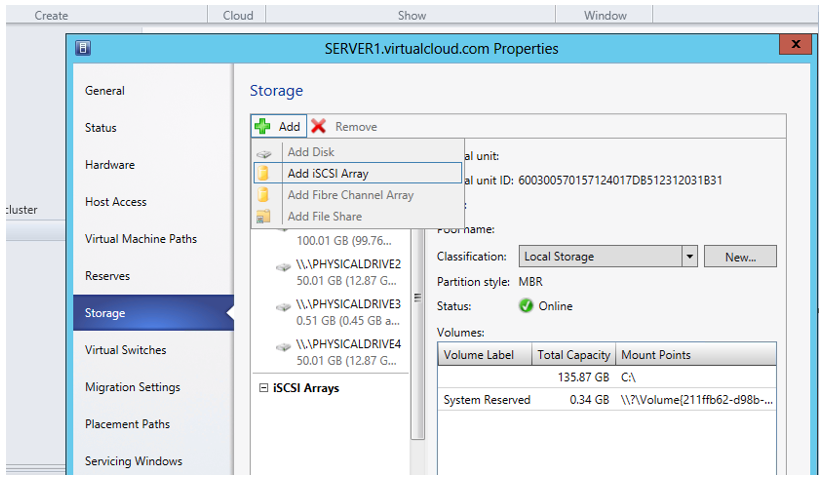Screen dimensions: 825x482
Task: Click the Total Capacity column header
Action: tap(574, 355)
